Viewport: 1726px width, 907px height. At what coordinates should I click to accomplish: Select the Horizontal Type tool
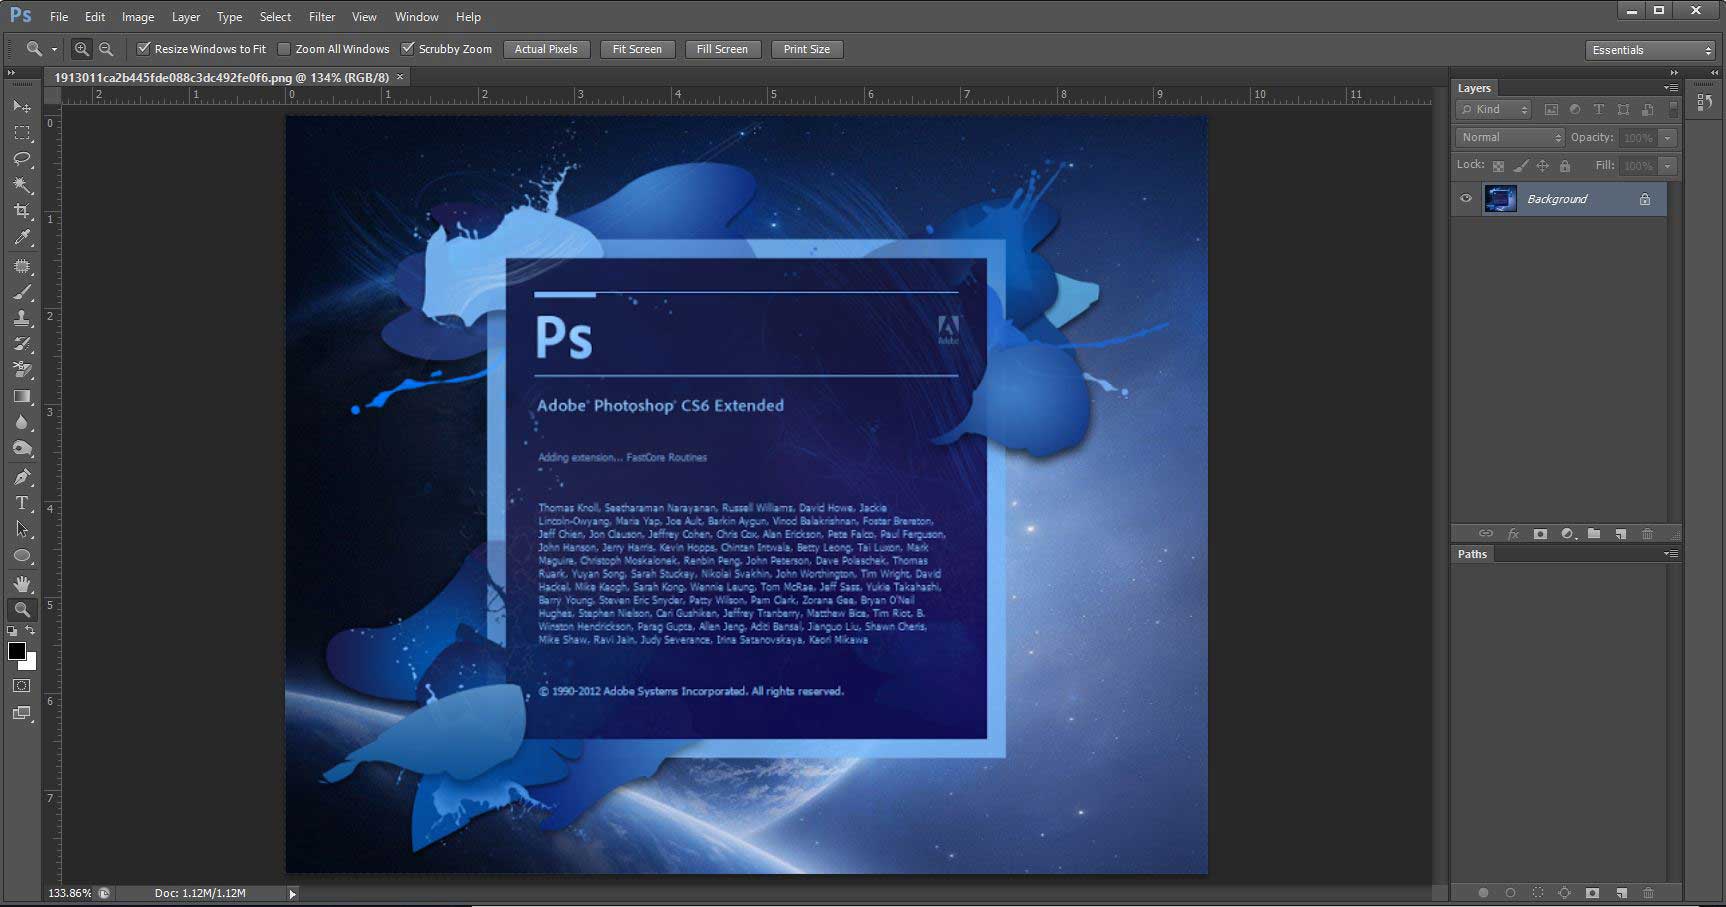(21, 503)
